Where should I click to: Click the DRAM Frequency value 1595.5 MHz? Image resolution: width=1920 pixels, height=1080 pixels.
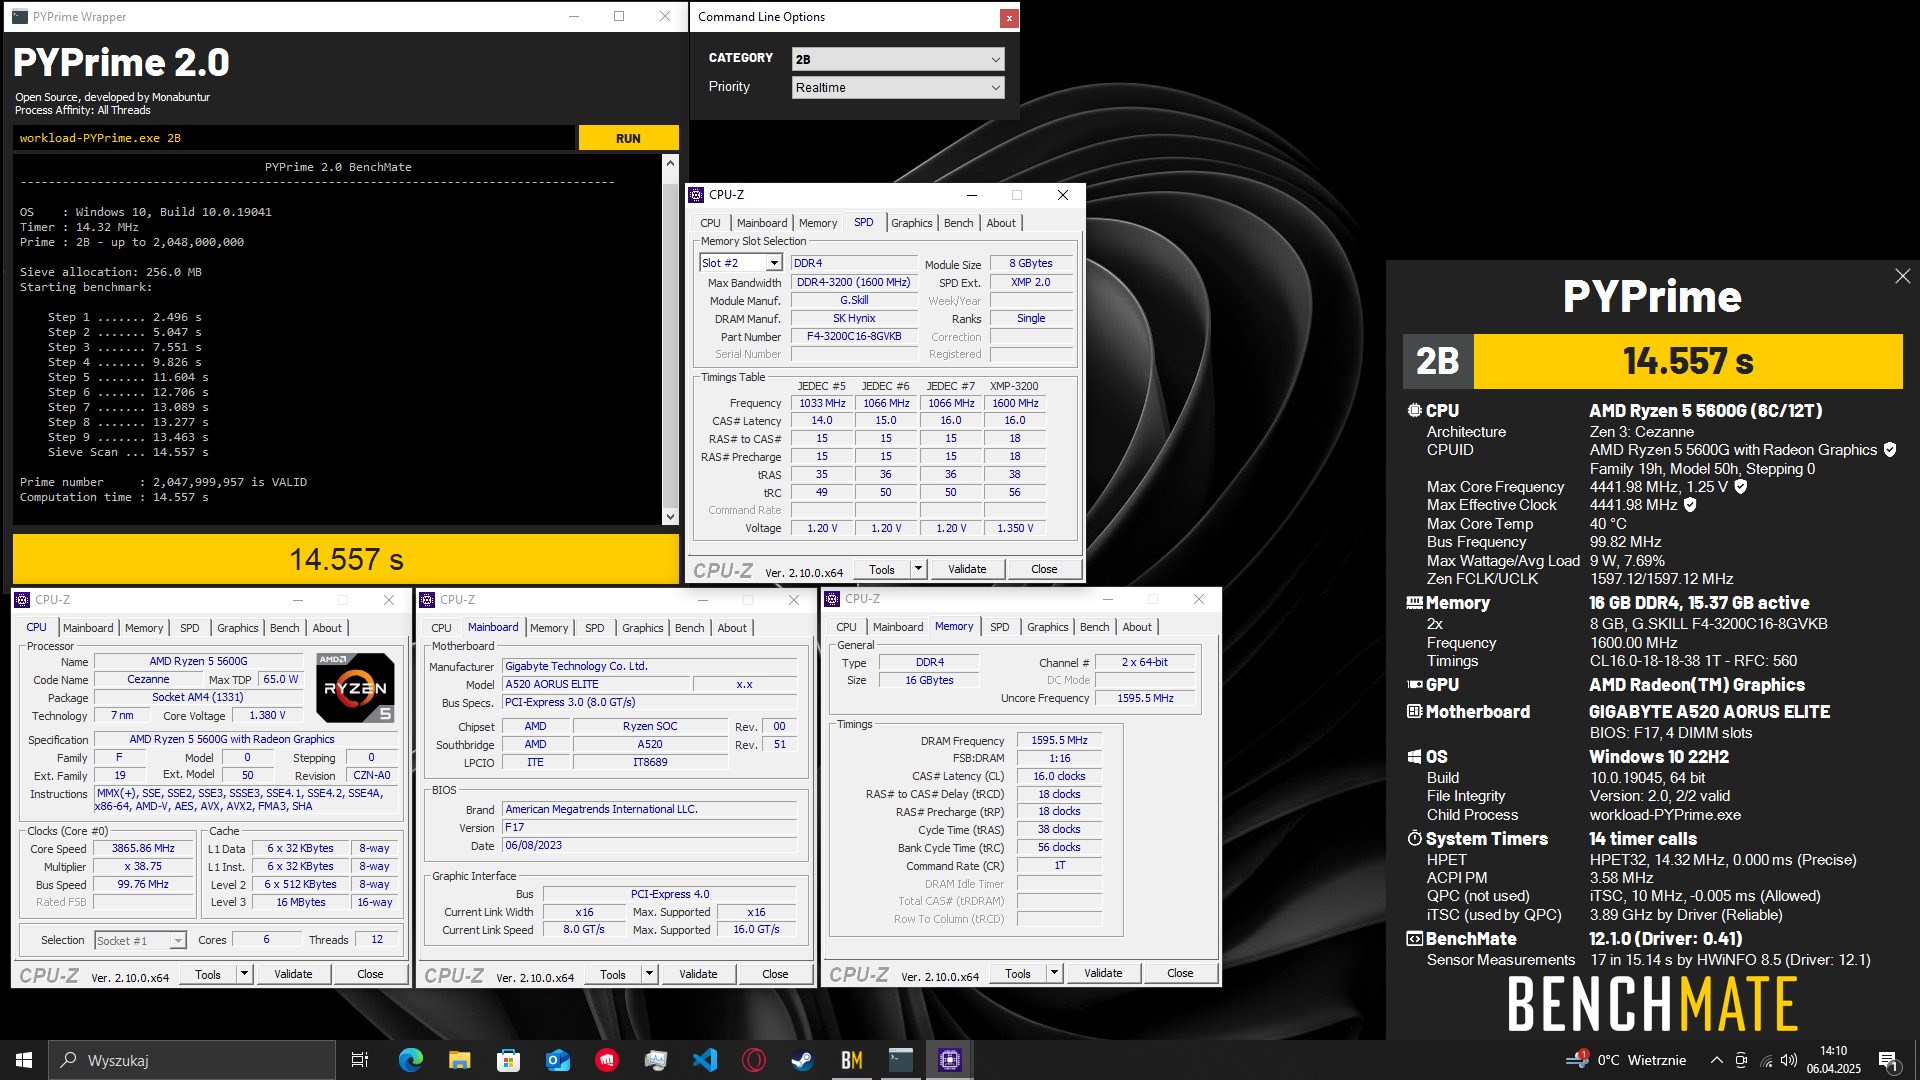click(1059, 740)
